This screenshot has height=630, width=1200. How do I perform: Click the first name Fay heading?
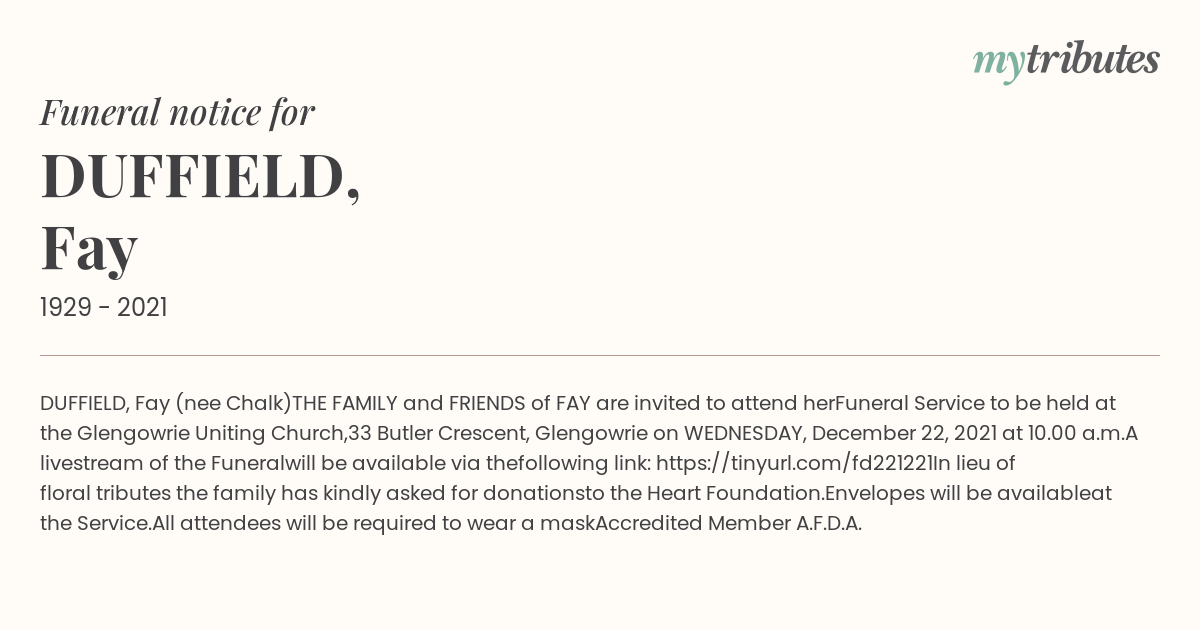pyautogui.click(x=89, y=250)
